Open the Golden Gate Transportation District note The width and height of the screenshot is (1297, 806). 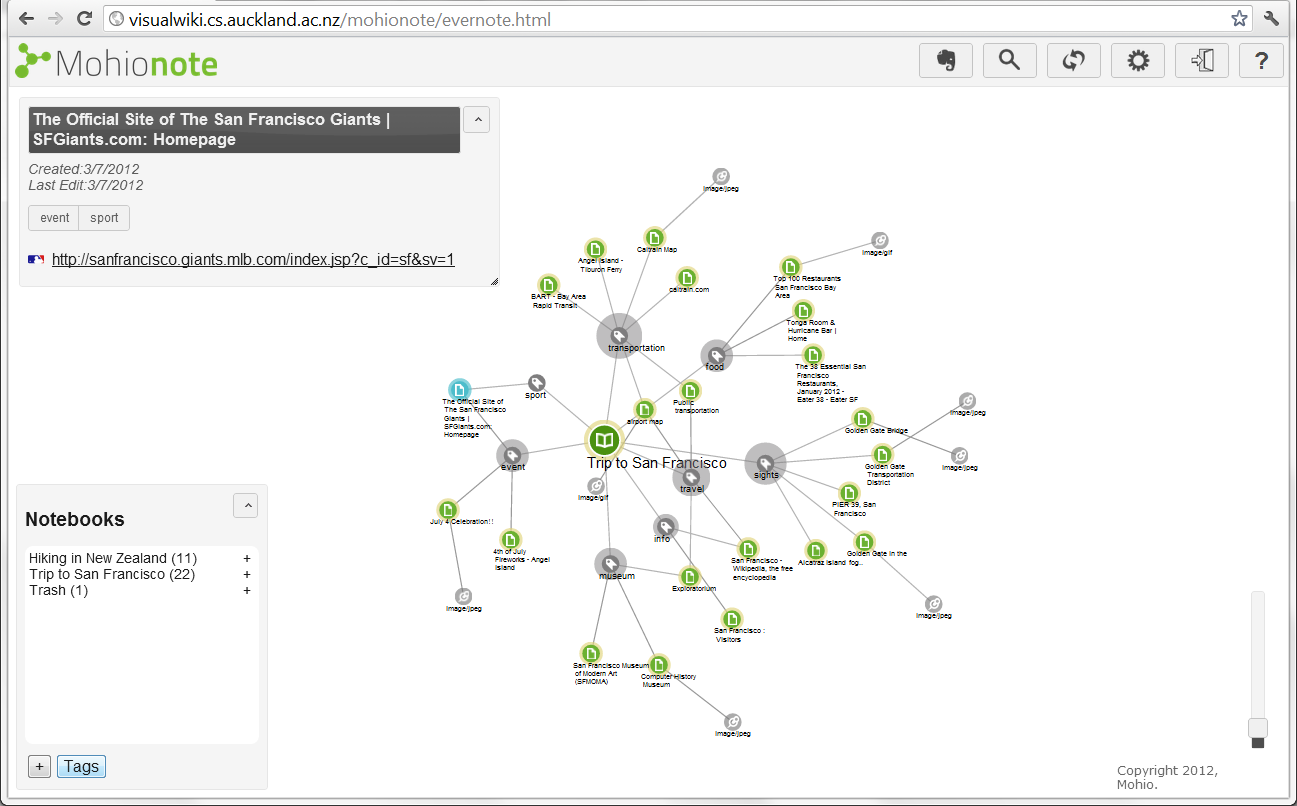click(x=882, y=455)
